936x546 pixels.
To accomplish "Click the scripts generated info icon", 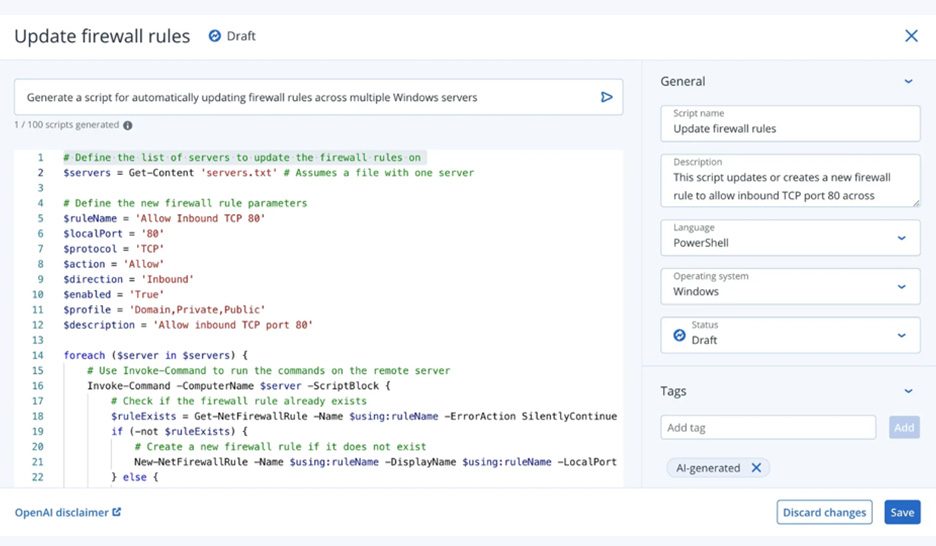I will click(128, 125).
